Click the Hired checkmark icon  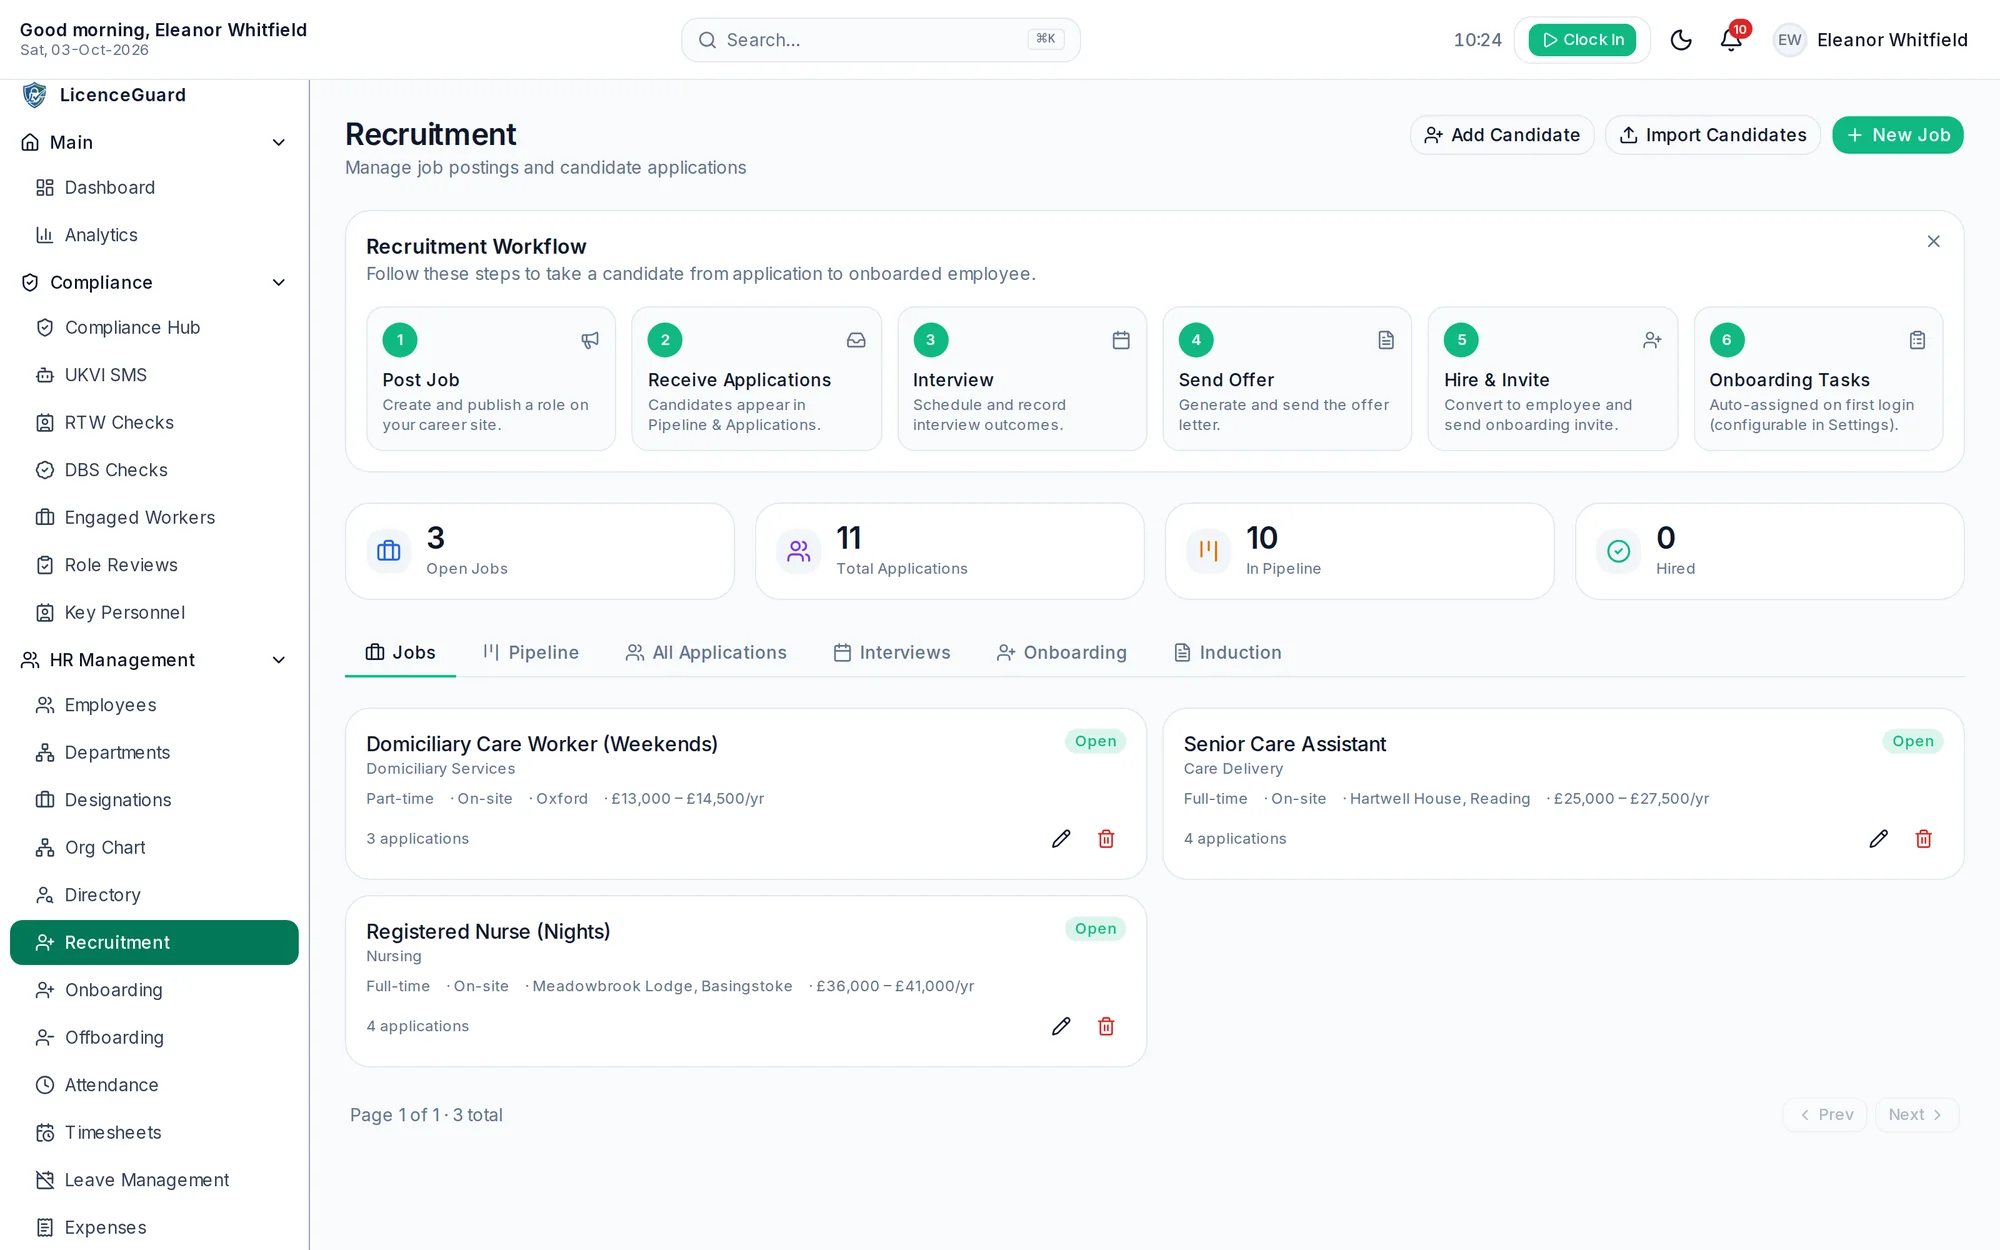(x=1619, y=551)
